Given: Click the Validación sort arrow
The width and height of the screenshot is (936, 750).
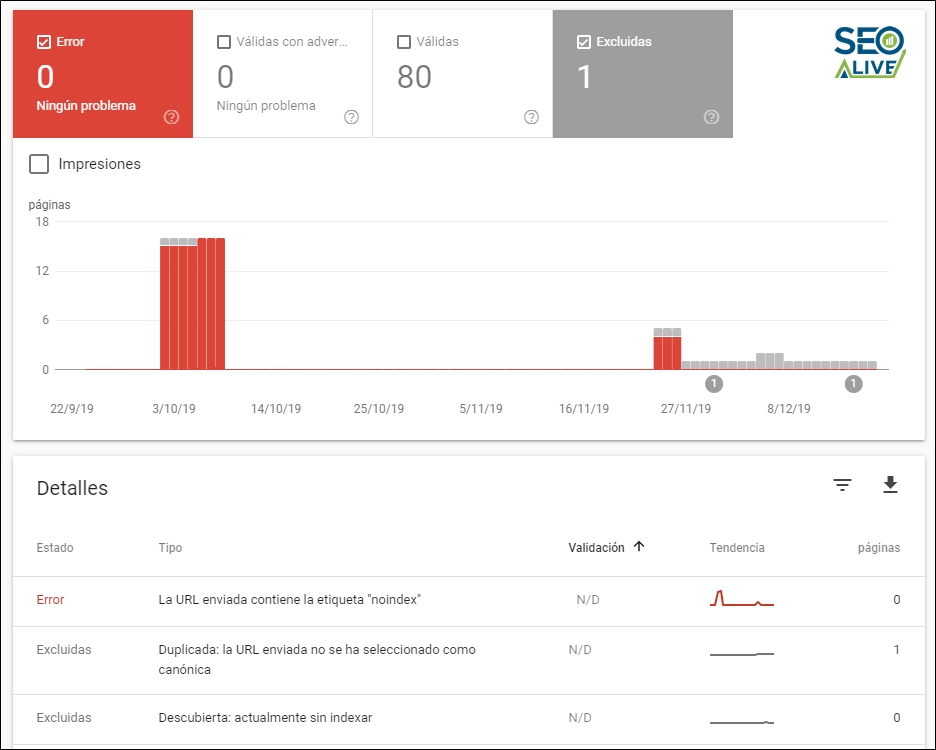Looking at the screenshot, I should 639,547.
